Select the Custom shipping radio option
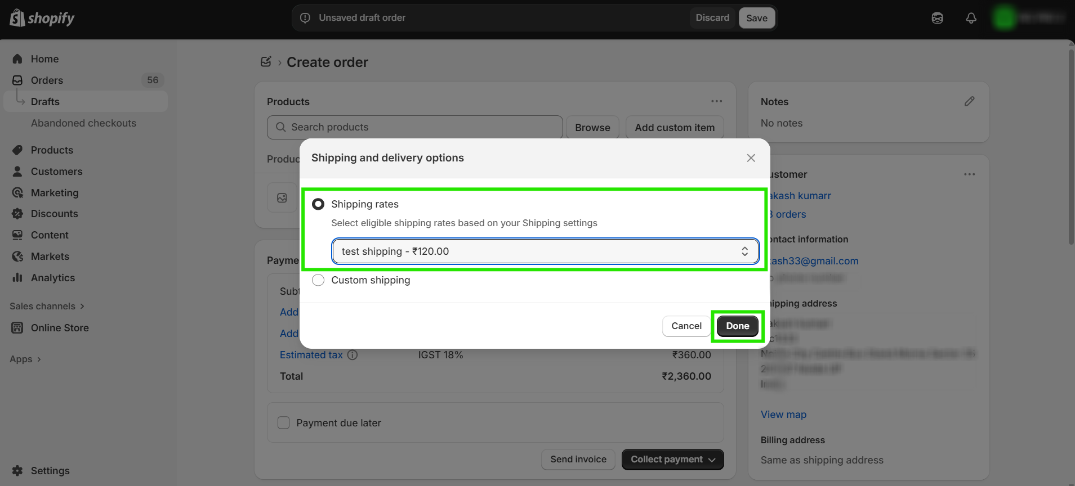 [x=318, y=280]
